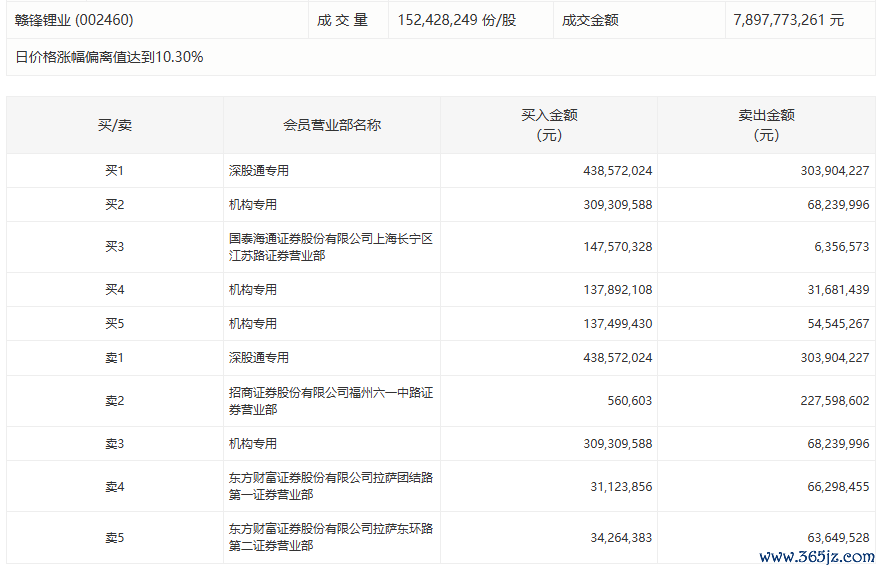
Task: Click the 成交量 label
Action: [342, 20]
